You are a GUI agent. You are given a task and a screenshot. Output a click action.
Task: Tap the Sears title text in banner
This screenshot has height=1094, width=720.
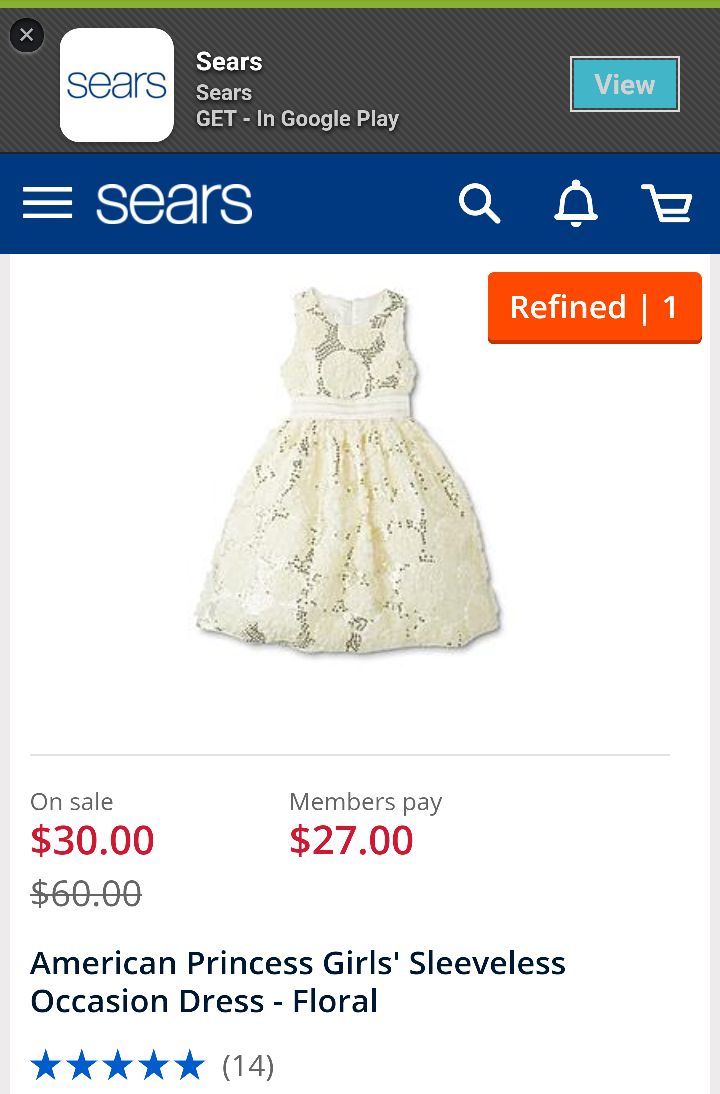point(229,61)
